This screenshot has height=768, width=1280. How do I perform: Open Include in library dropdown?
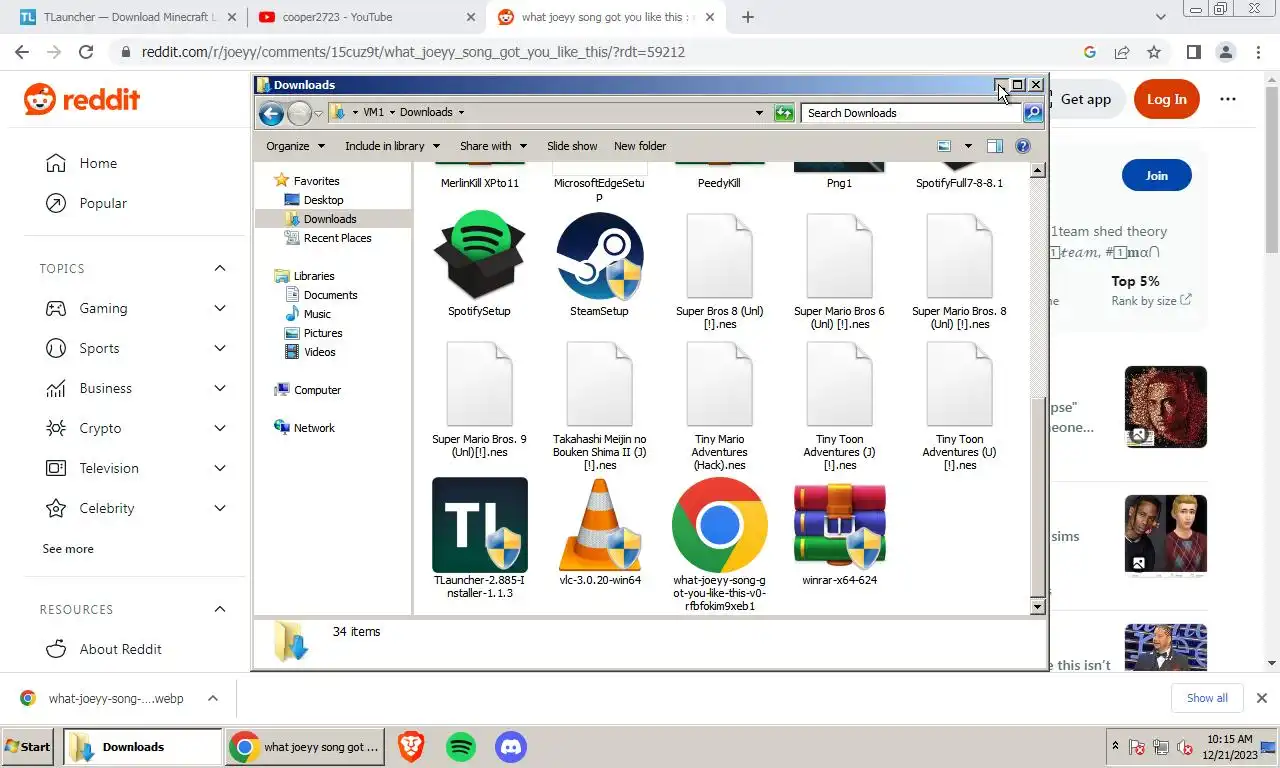click(x=392, y=146)
